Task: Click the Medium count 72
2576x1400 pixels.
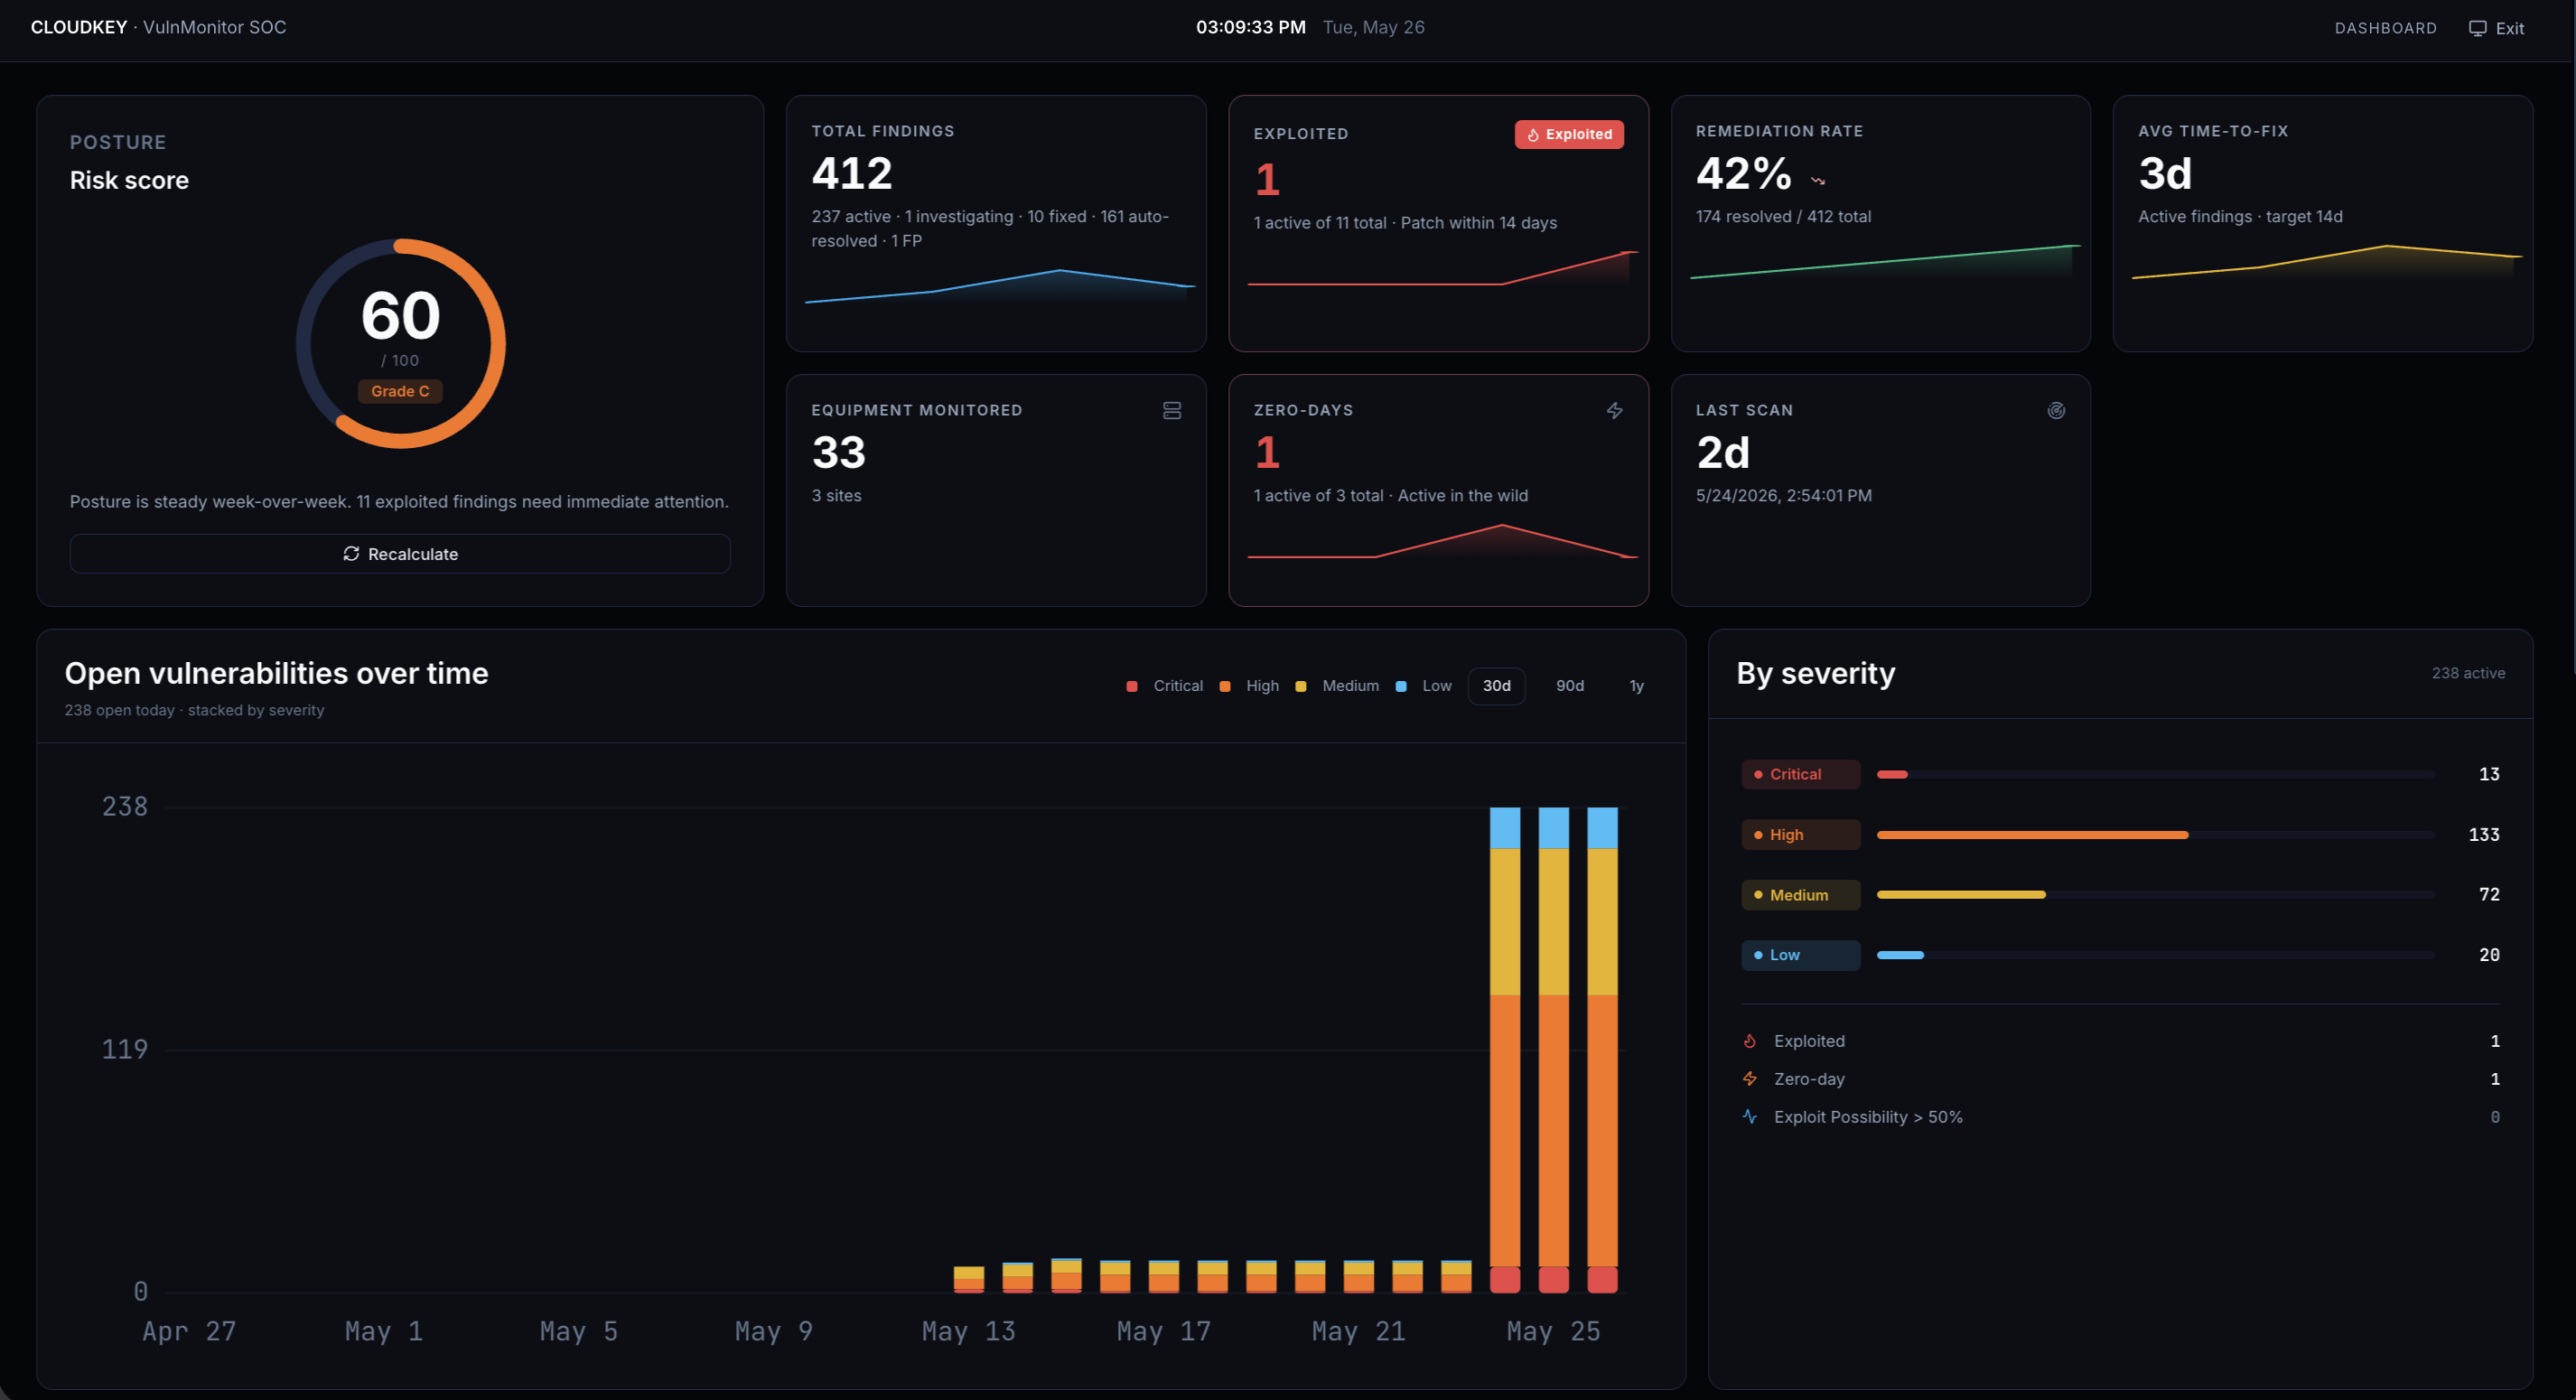Action: point(2489,895)
